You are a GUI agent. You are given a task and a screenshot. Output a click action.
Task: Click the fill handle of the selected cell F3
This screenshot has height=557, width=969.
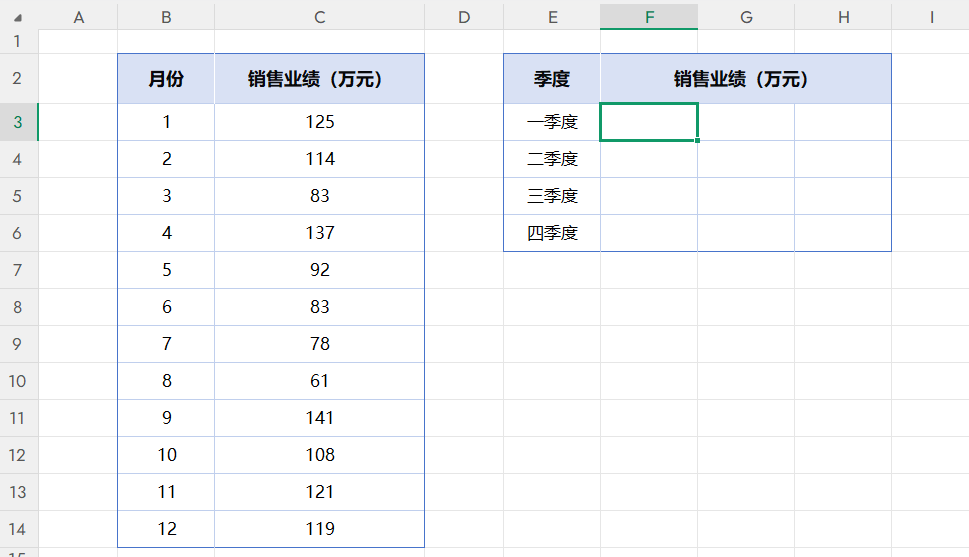pos(698,141)
